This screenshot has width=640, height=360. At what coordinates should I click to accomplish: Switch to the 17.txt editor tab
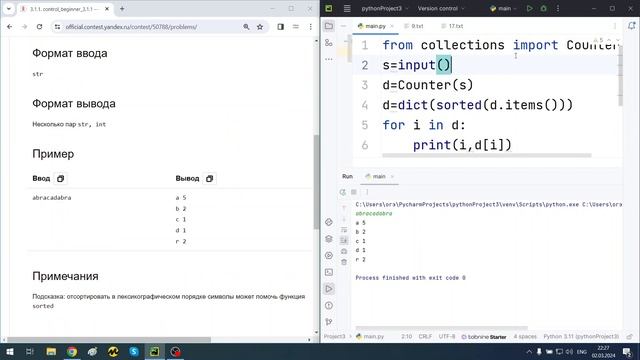pyautogui.click(x=452, y=26)
